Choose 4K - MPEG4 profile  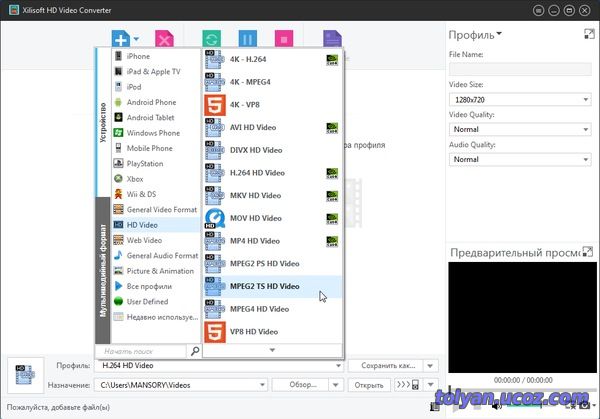coord(272,82)
